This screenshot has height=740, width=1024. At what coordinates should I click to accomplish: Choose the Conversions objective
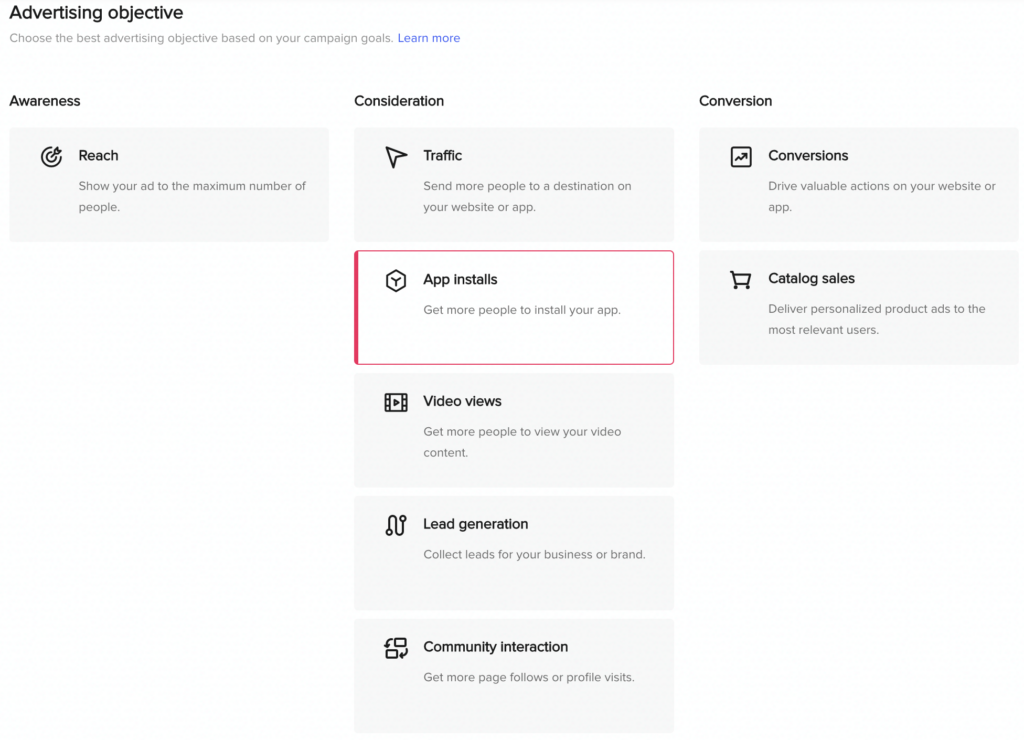point(858,184)
